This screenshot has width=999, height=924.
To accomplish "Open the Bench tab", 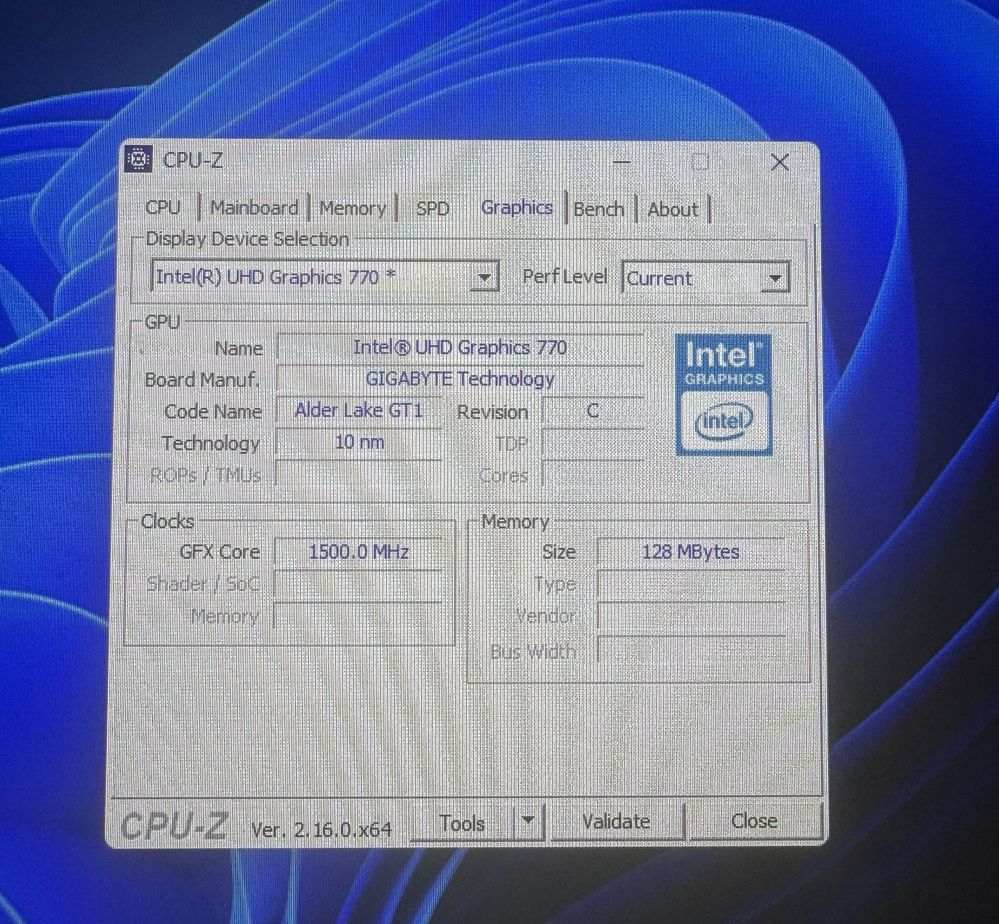I will [599, 209].
